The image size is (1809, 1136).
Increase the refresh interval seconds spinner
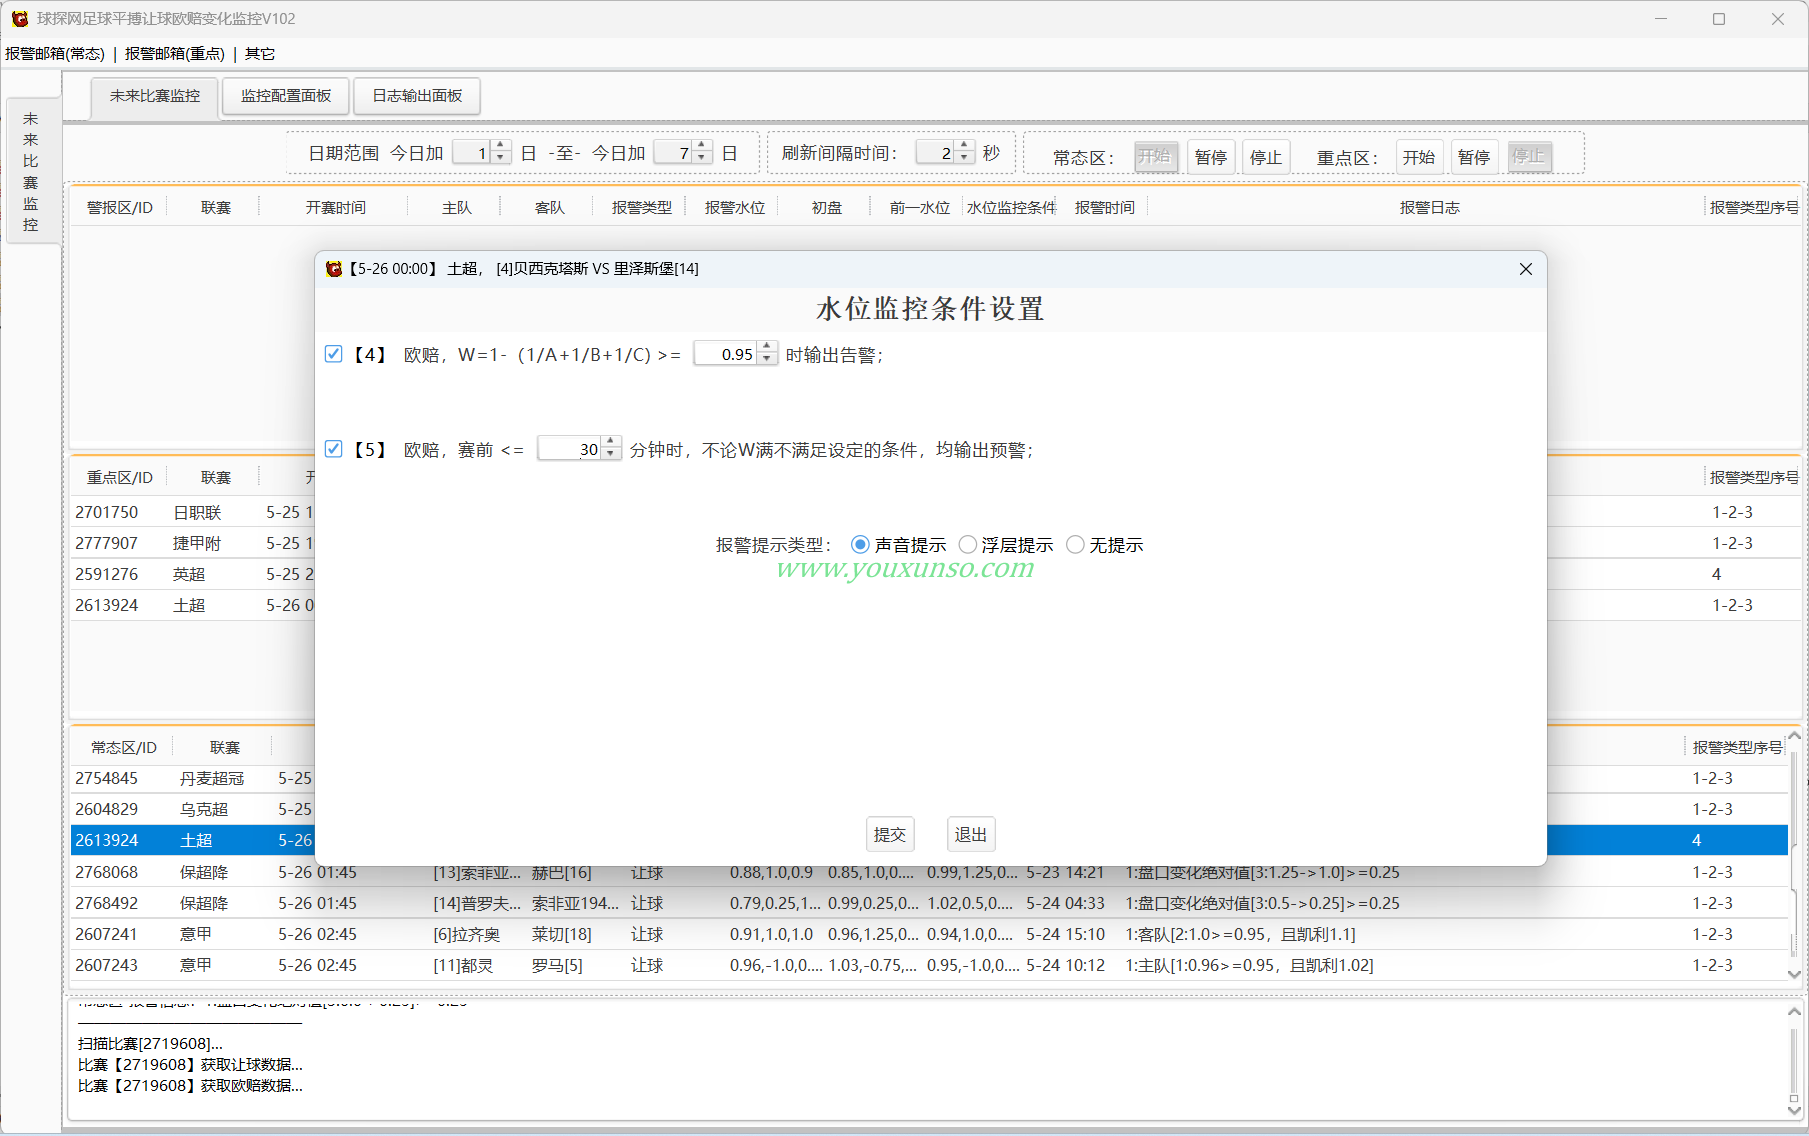[x=964, y=147]
